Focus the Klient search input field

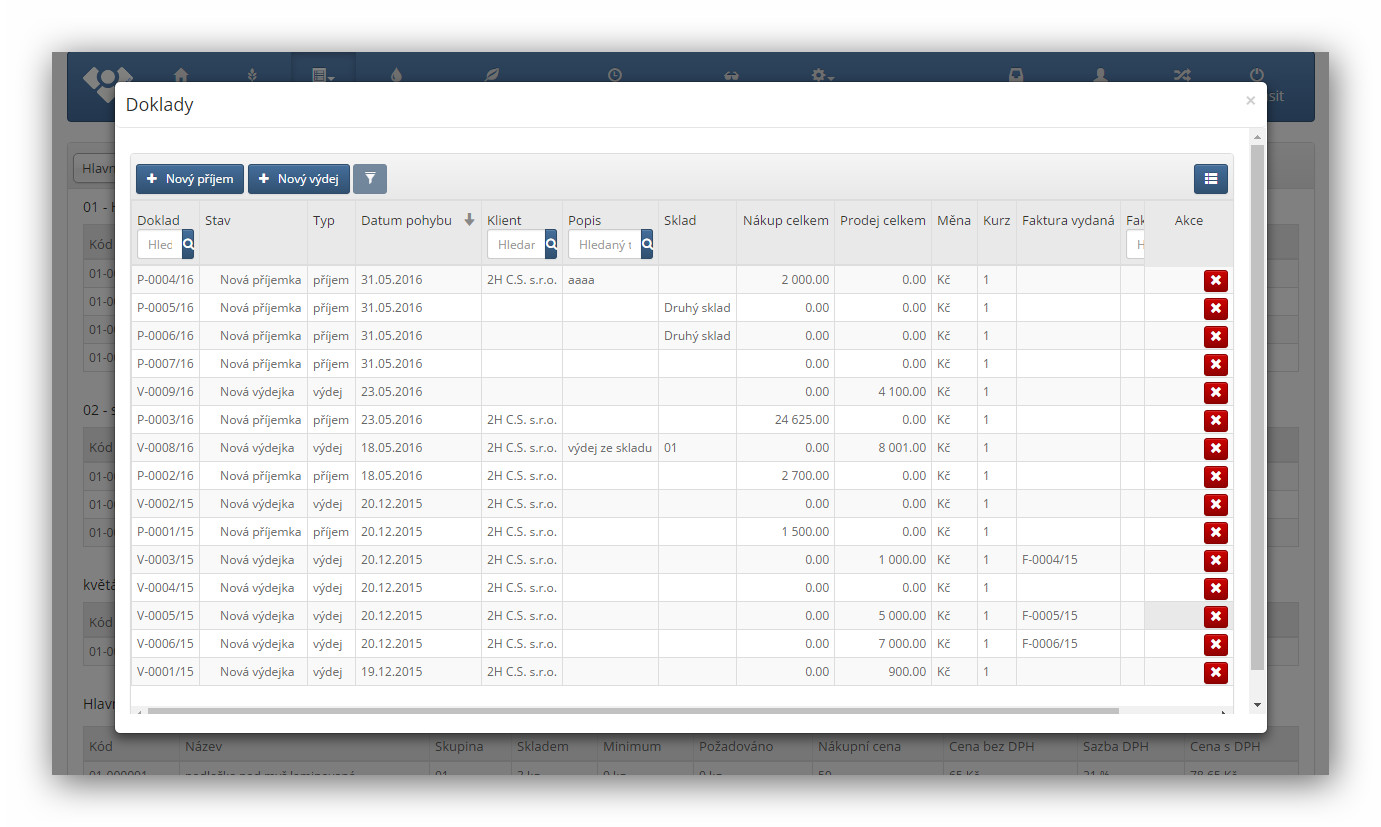click(x=516, y=244)
